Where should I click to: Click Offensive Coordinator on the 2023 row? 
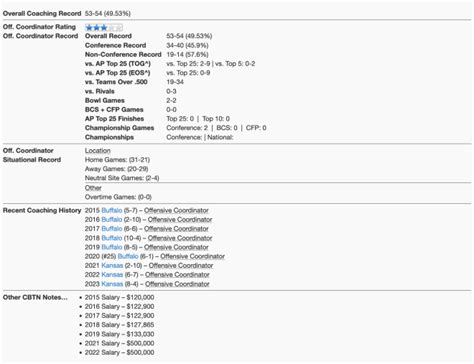point(177,284)
